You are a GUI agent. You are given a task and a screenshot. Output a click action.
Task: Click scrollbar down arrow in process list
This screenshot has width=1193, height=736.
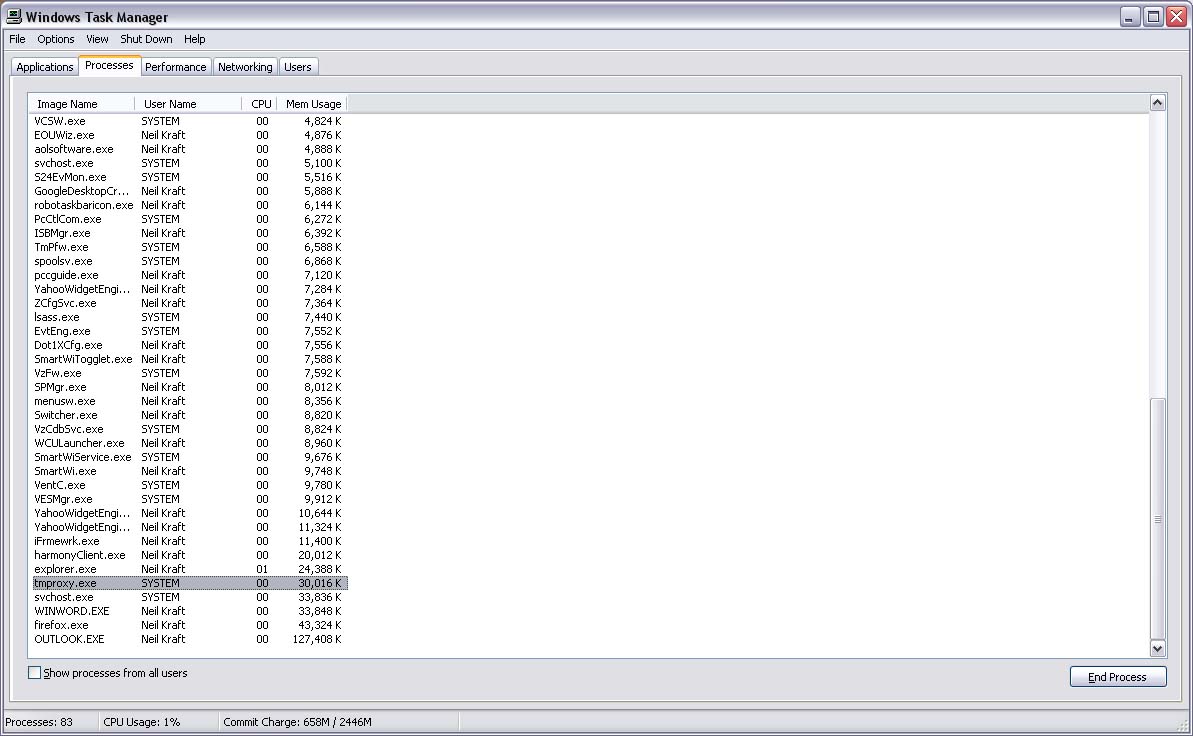click(1157, 648)
